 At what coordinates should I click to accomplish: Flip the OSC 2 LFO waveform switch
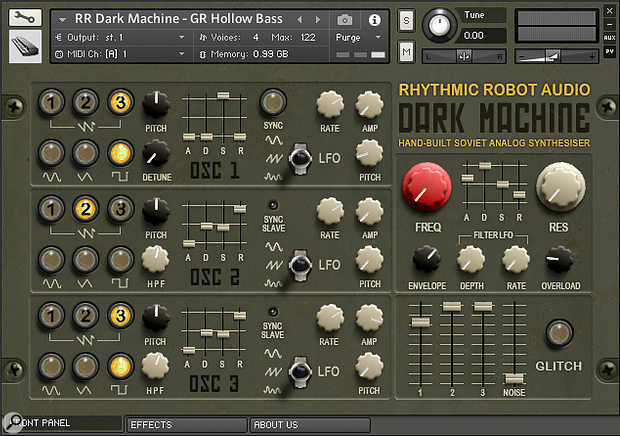pyautogui.click(x=300, y=265)
